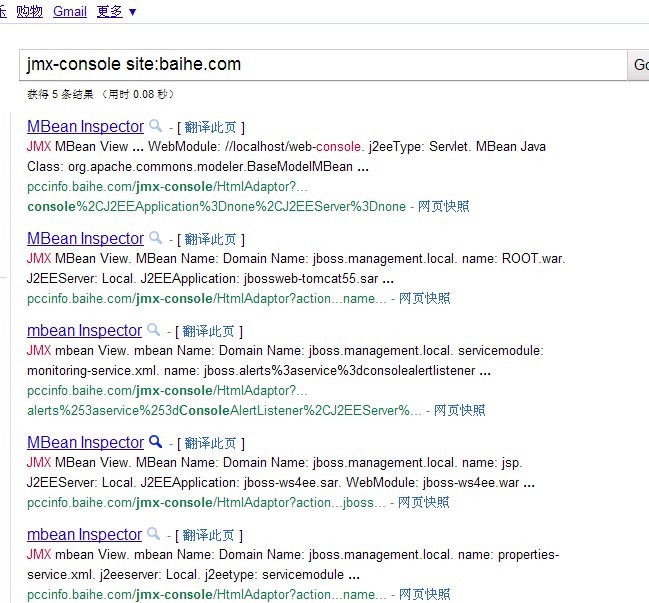The height and width of the screenshot is (603, 649).
Task: Translate the properties-service.xml result page
Action: pyautogui.click(x=208, y=535)
